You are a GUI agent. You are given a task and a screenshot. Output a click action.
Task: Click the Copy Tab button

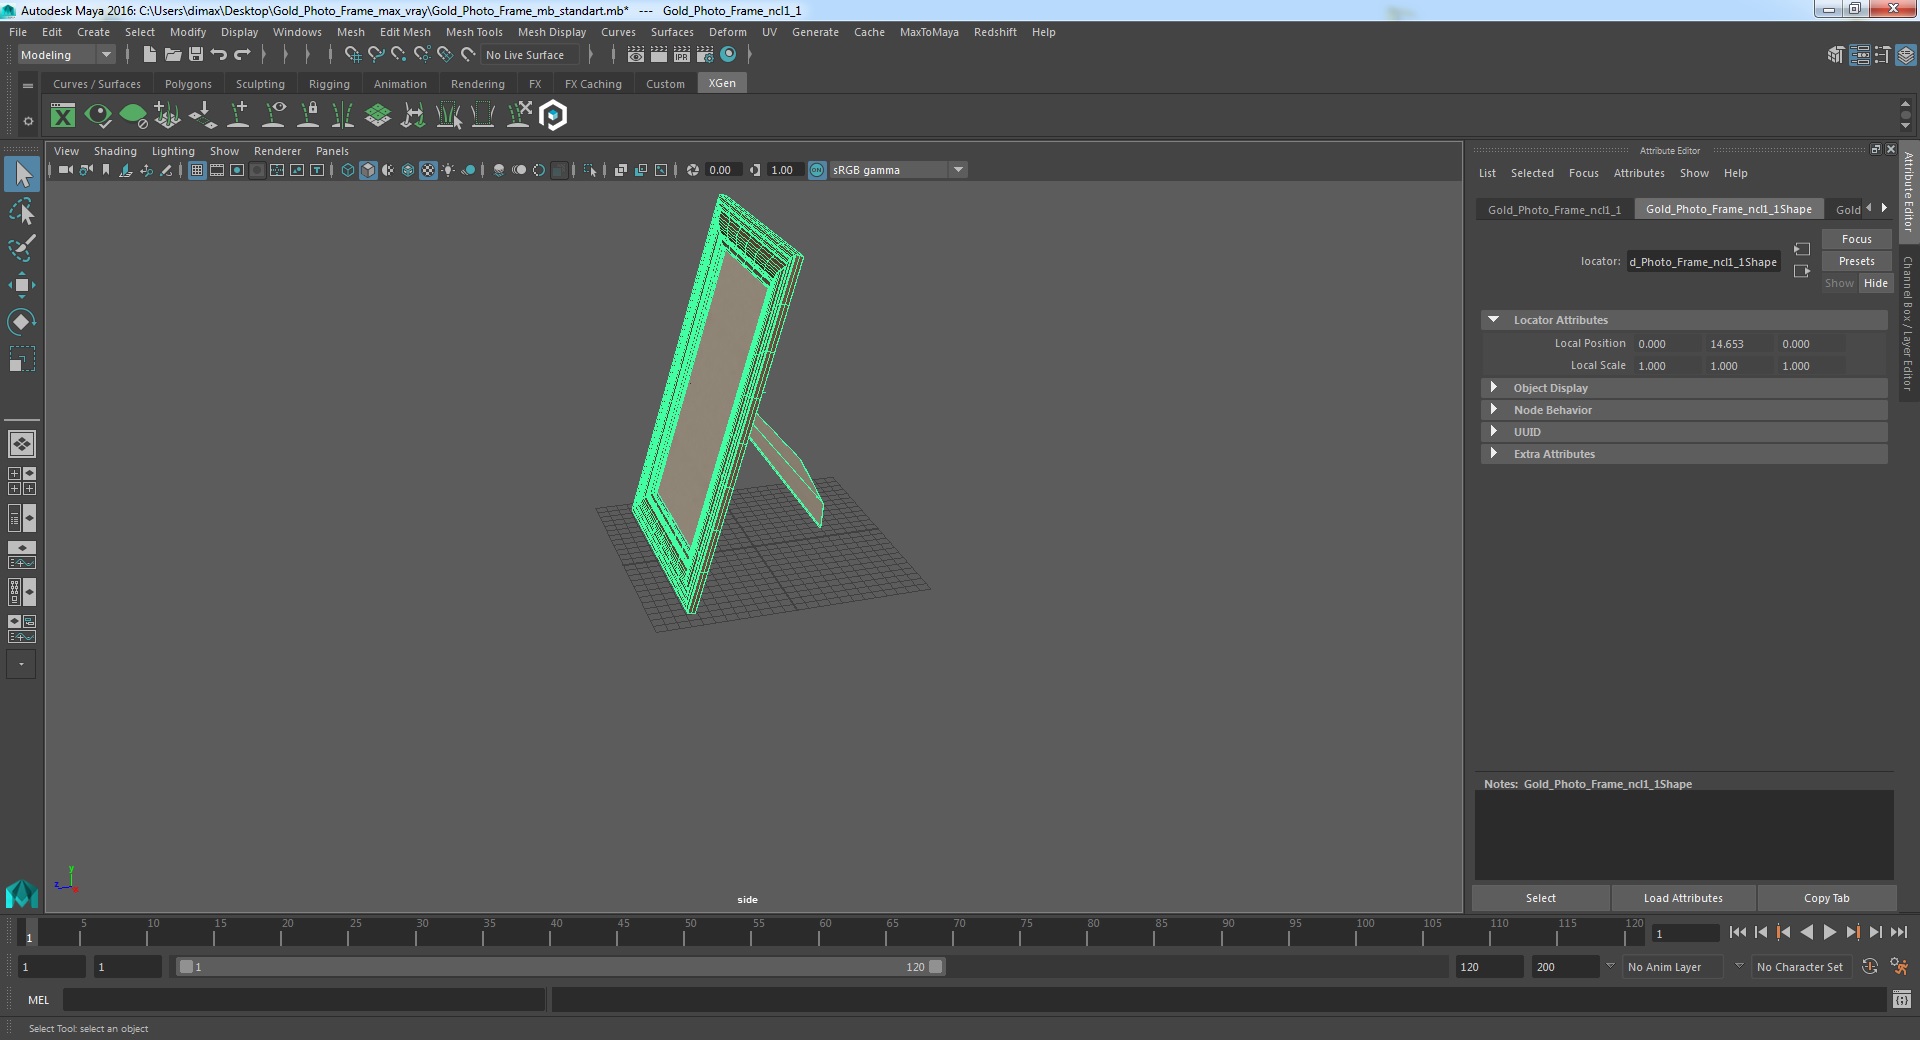tap(1826, 898)
